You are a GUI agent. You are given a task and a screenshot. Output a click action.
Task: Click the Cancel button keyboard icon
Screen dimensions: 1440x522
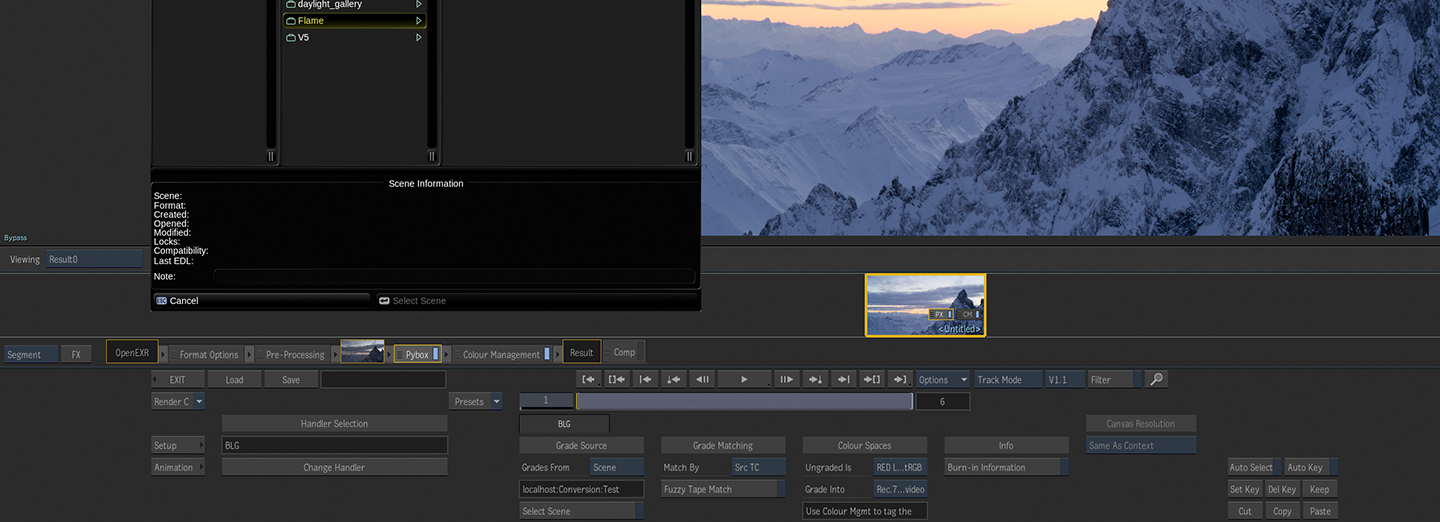point(161,300)
